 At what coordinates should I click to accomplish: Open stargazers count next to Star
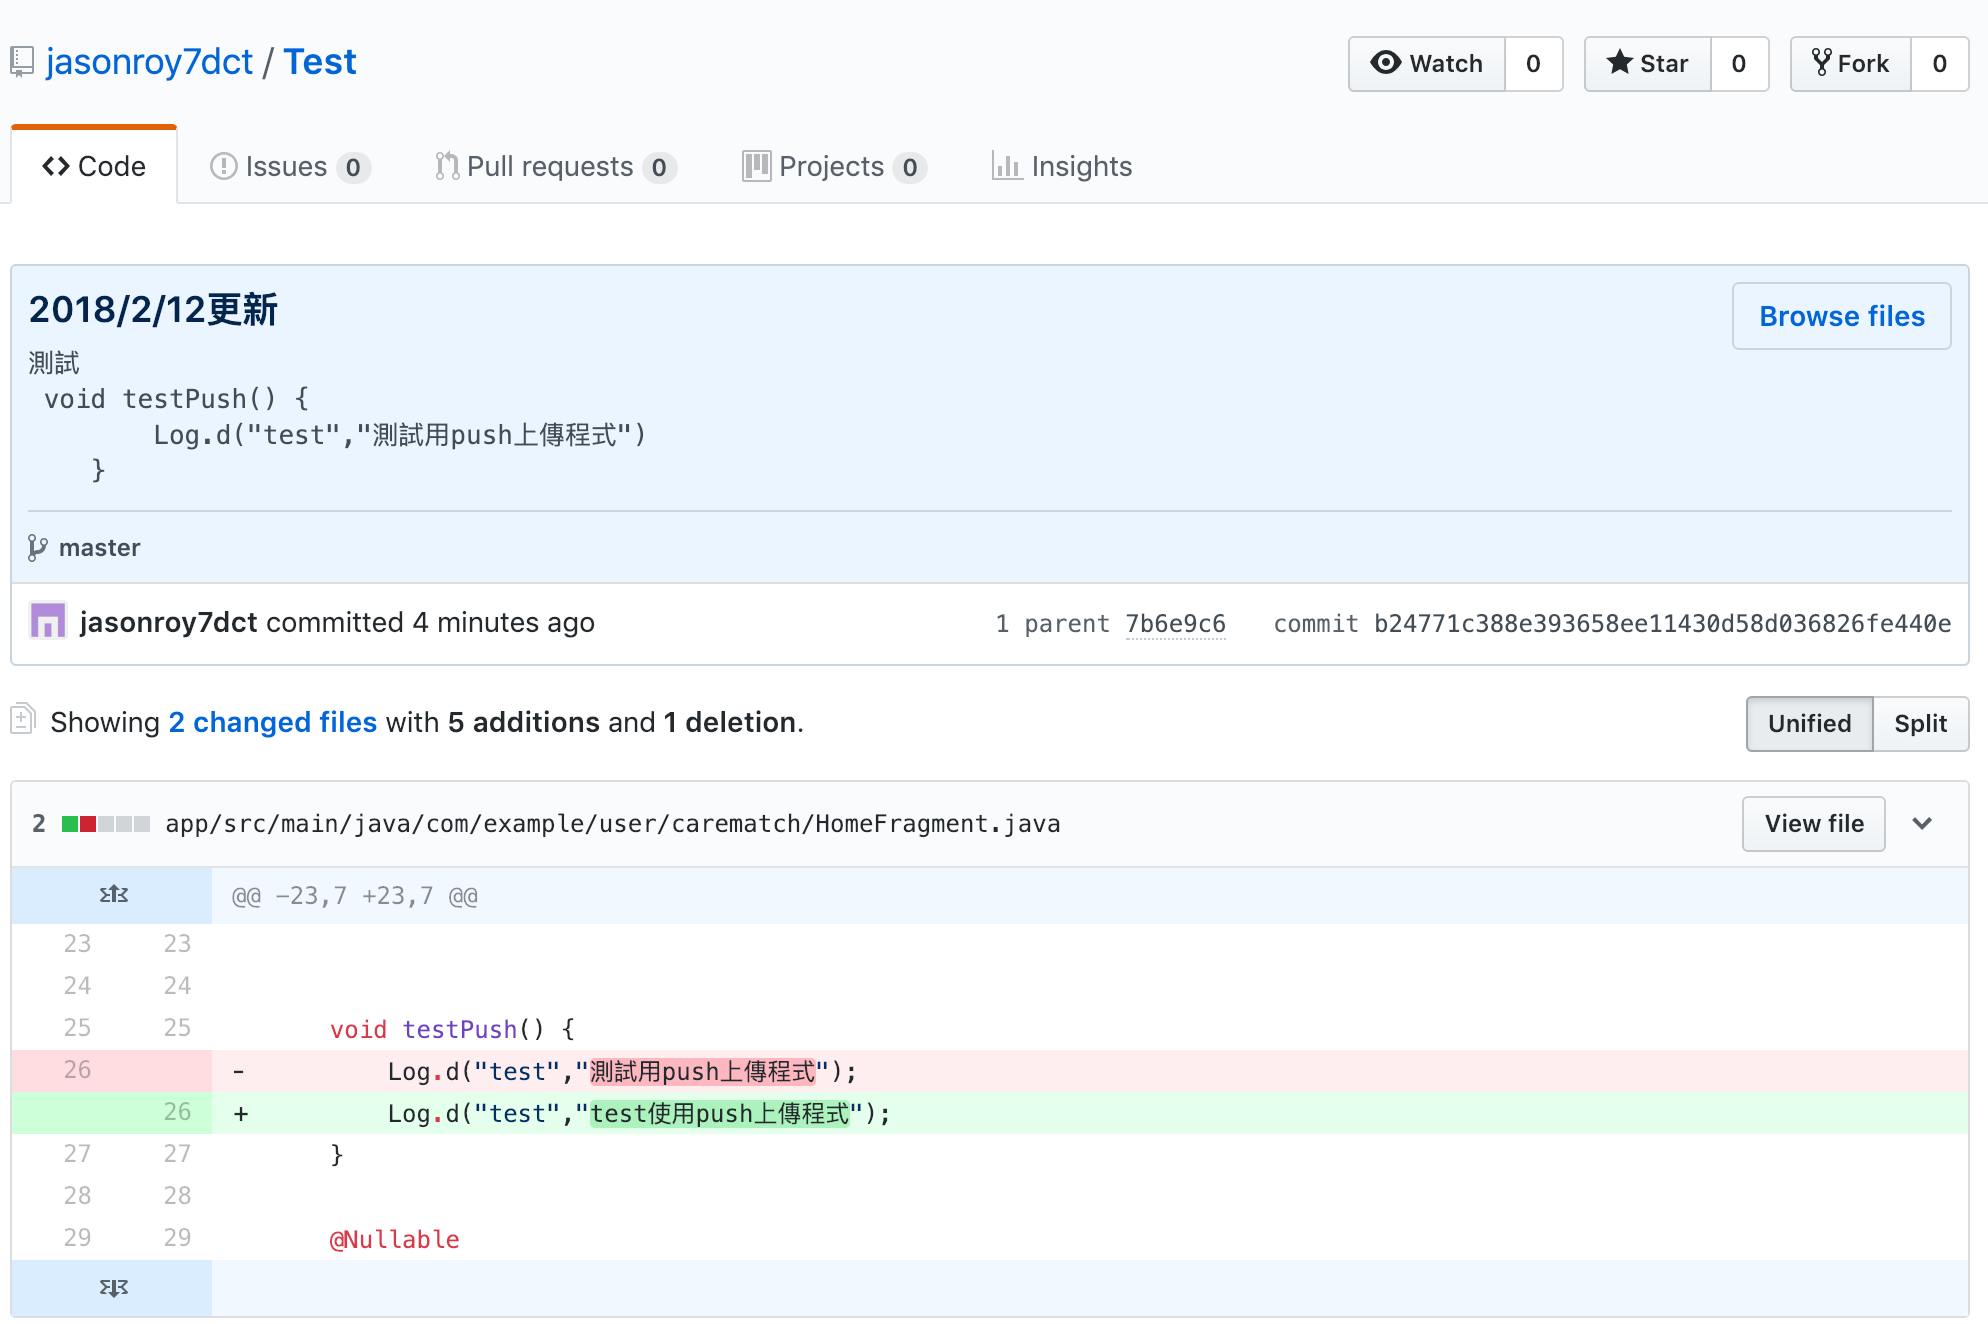(1740, 64)
